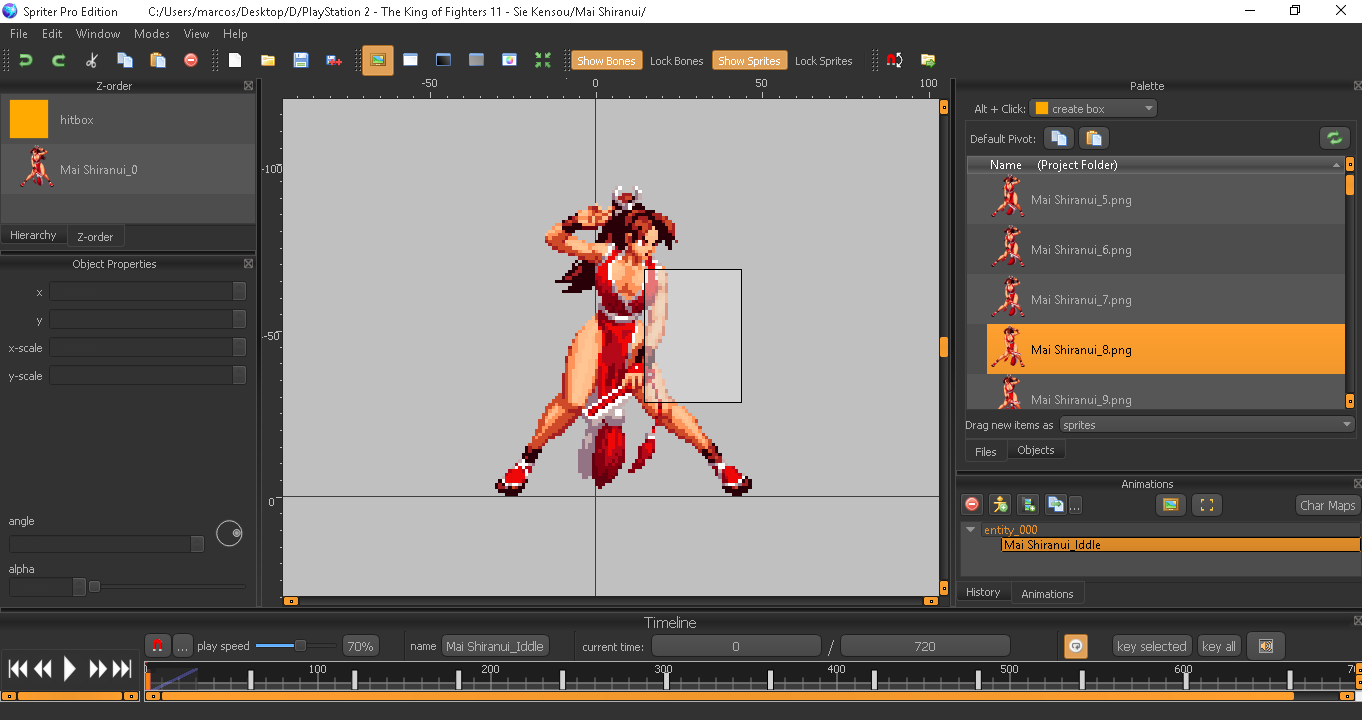Click the red Delete icon in main toolbar
Image resolution: width=1362 pixels, height=720 pixels.
point(191,60)
